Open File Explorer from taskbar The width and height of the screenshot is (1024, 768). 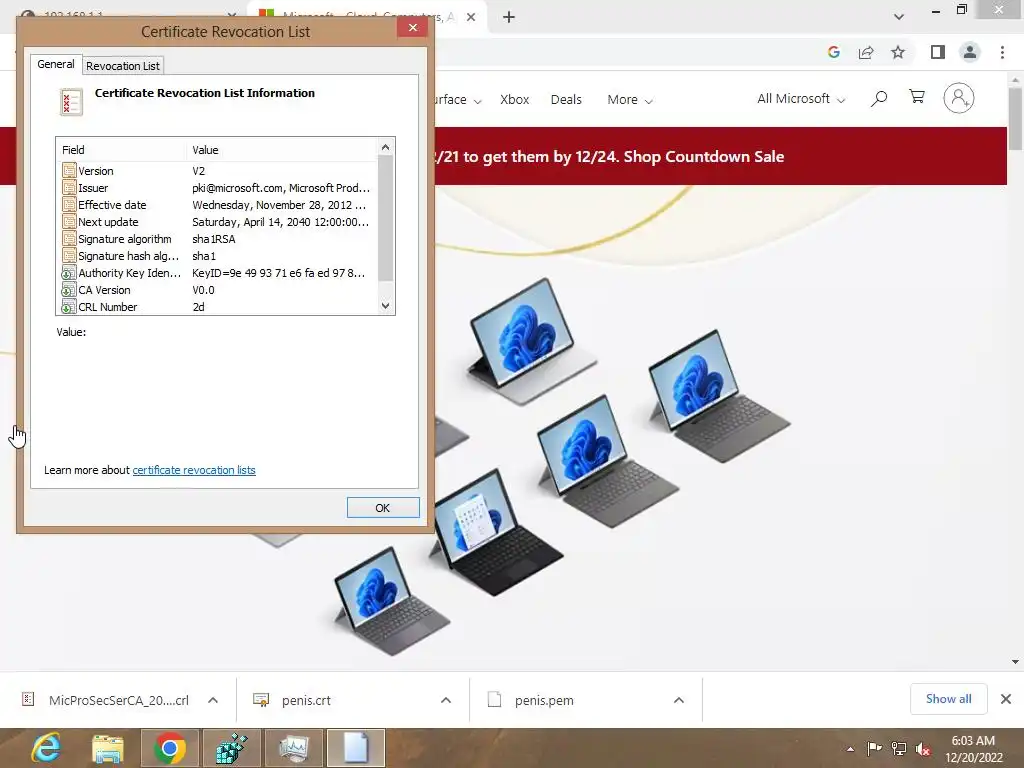click(108, 748)
